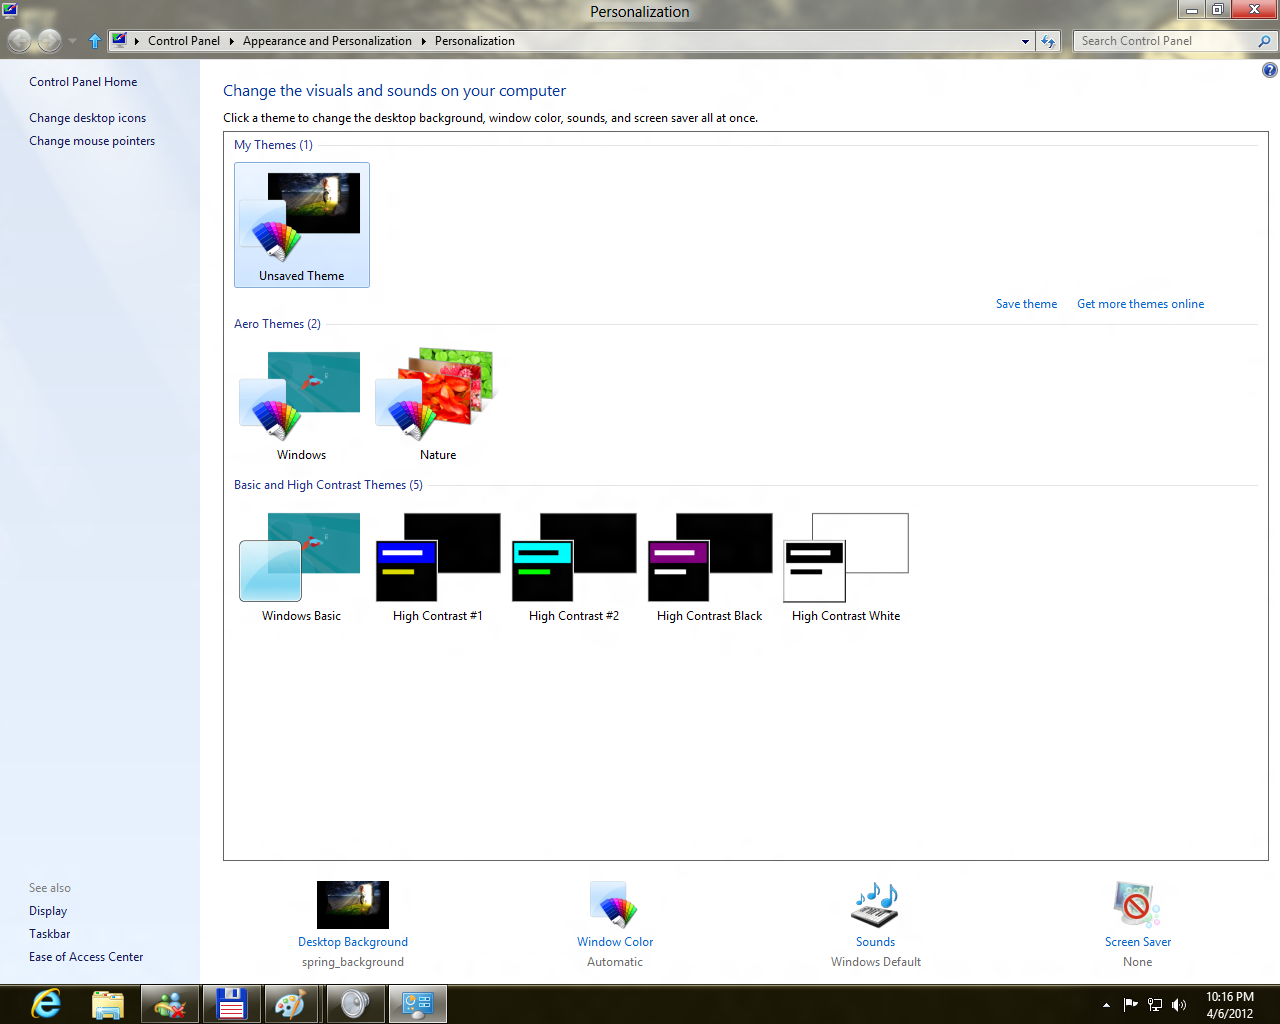The width and height of the screenshot is (1280, 1024).
Task: Open File Explorer from the taskbar
Action: coord(108,1003)
